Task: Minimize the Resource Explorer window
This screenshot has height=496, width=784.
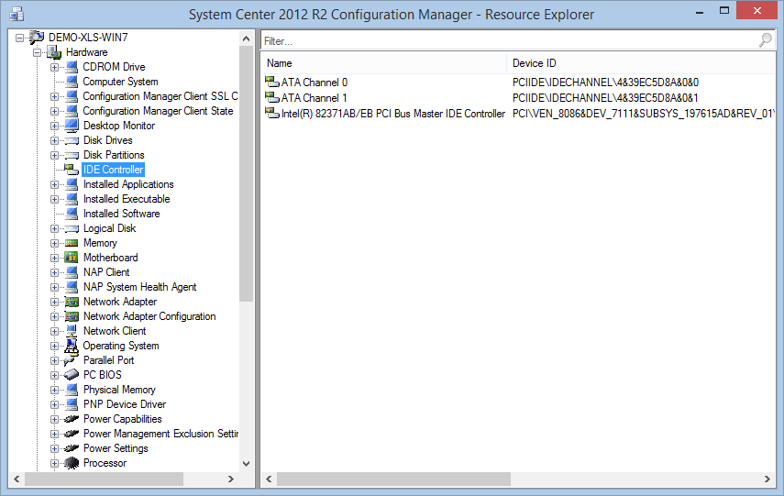Action: (x=700, y=10)
